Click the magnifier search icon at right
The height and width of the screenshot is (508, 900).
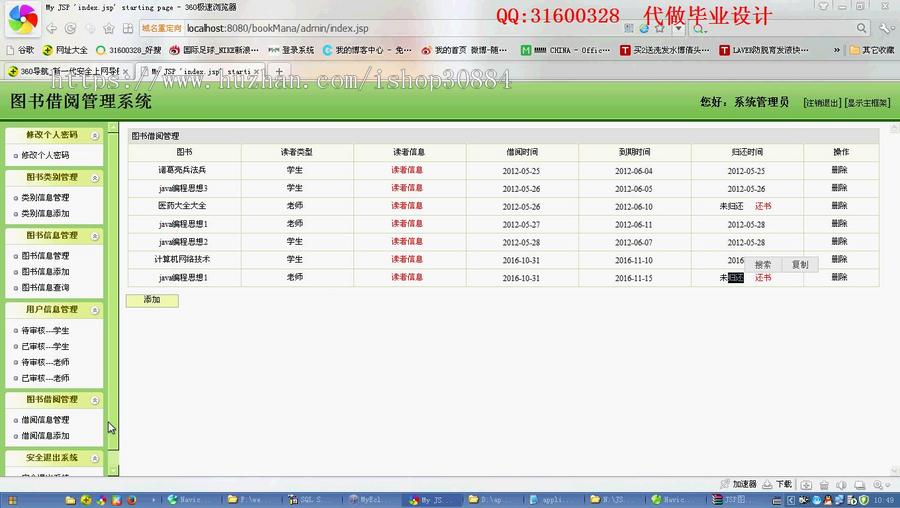[x=862, y=28]
